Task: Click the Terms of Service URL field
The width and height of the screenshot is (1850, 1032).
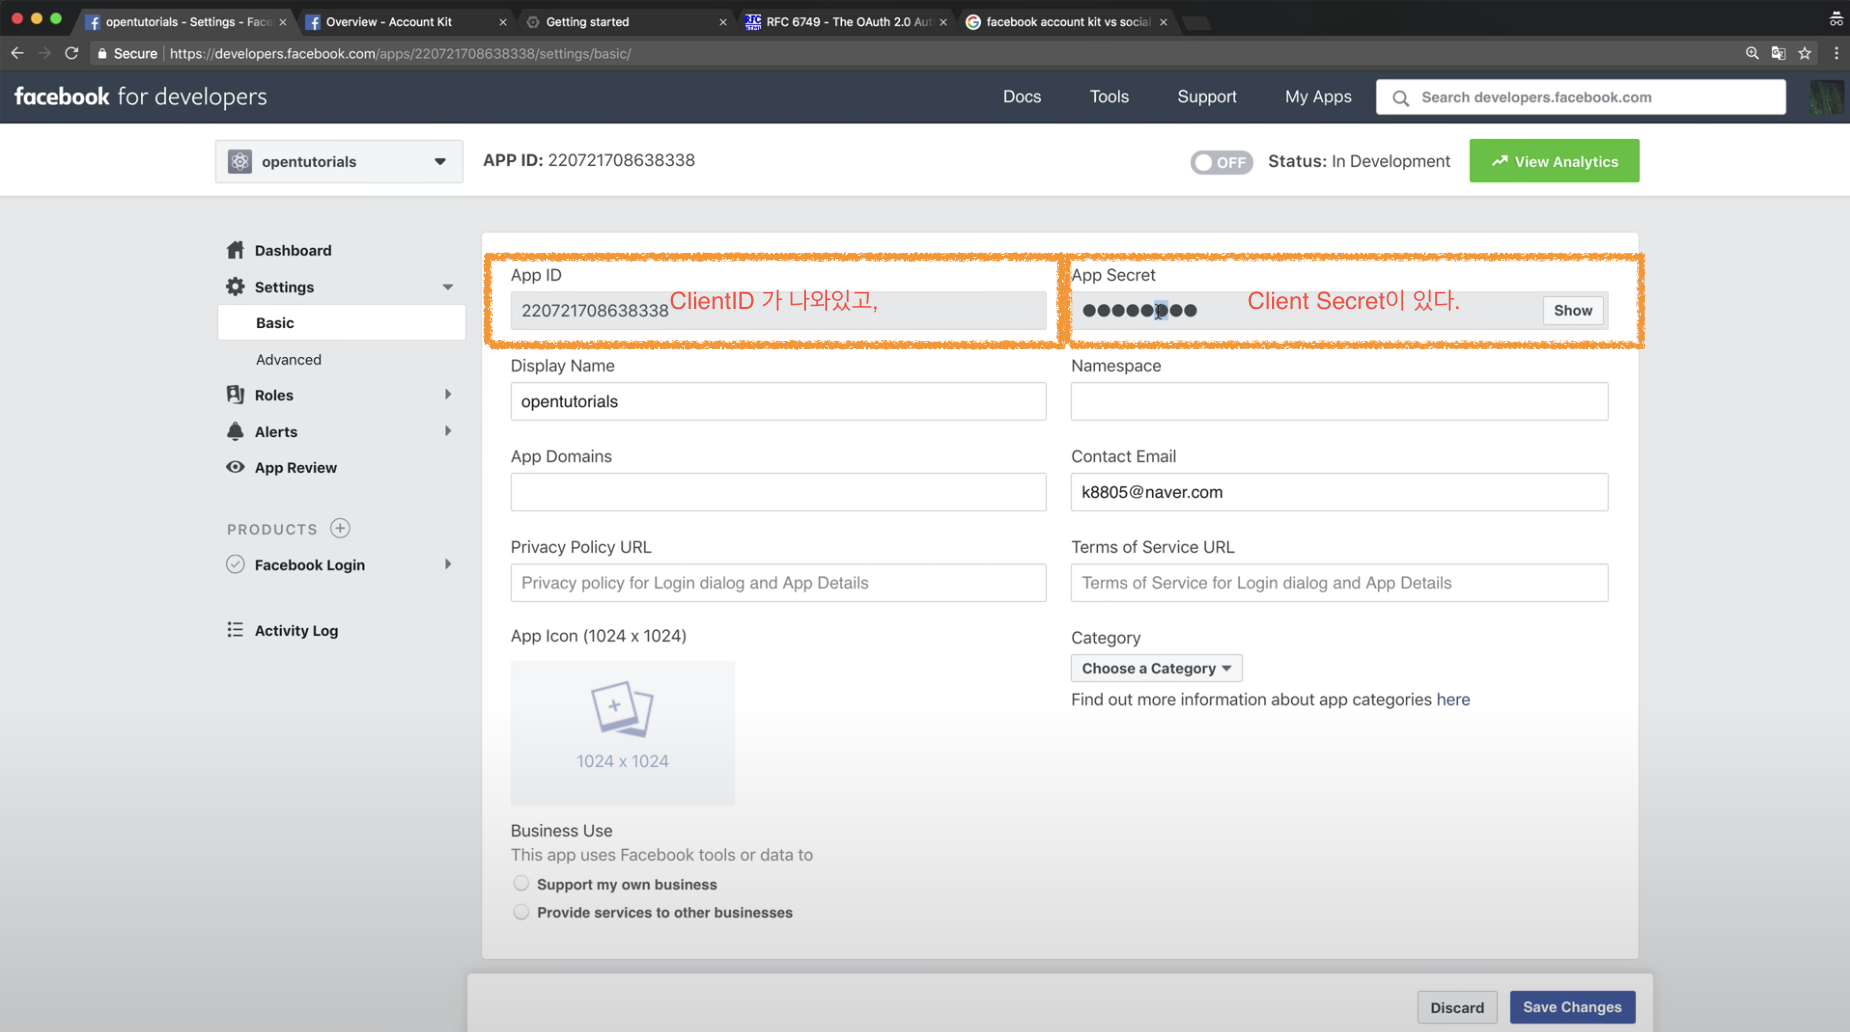Action: coord(1339,583)
